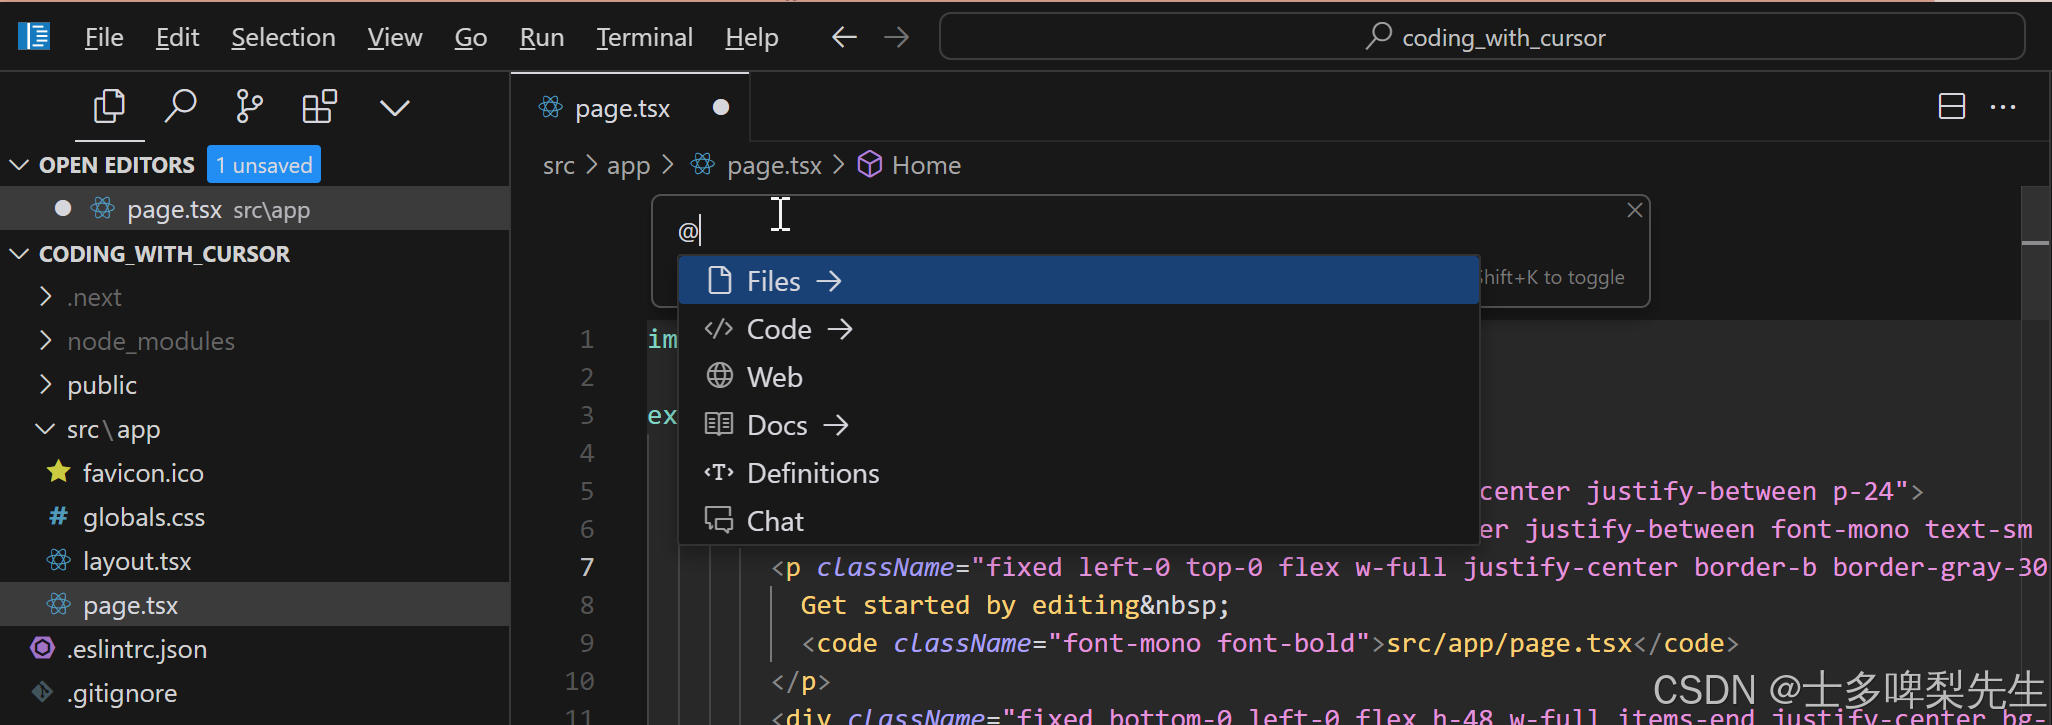Click the .eslintrc.json circle icon
This screenshot has width=2052, height=725.
pos(42,648)
